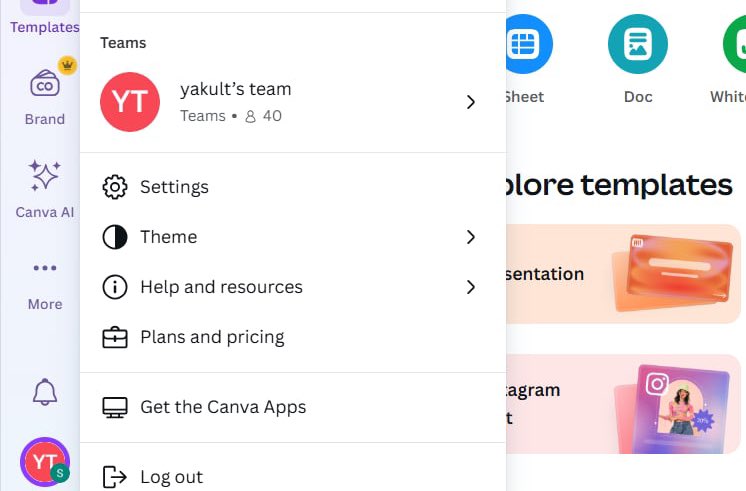The width and height of the screenshot is (746, 491).
Task: Click the Log out door-arrow icon
Action: (x=115, y=477)
